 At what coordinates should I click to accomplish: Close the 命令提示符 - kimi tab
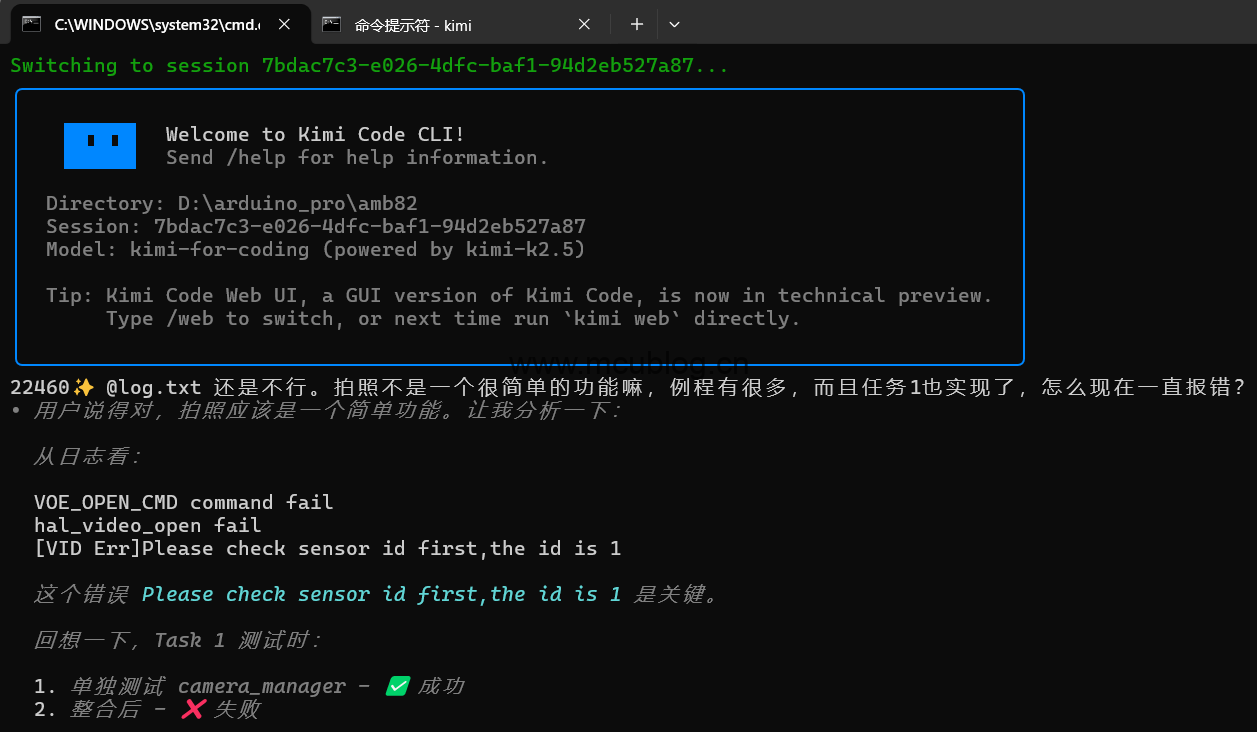[585, 24]
